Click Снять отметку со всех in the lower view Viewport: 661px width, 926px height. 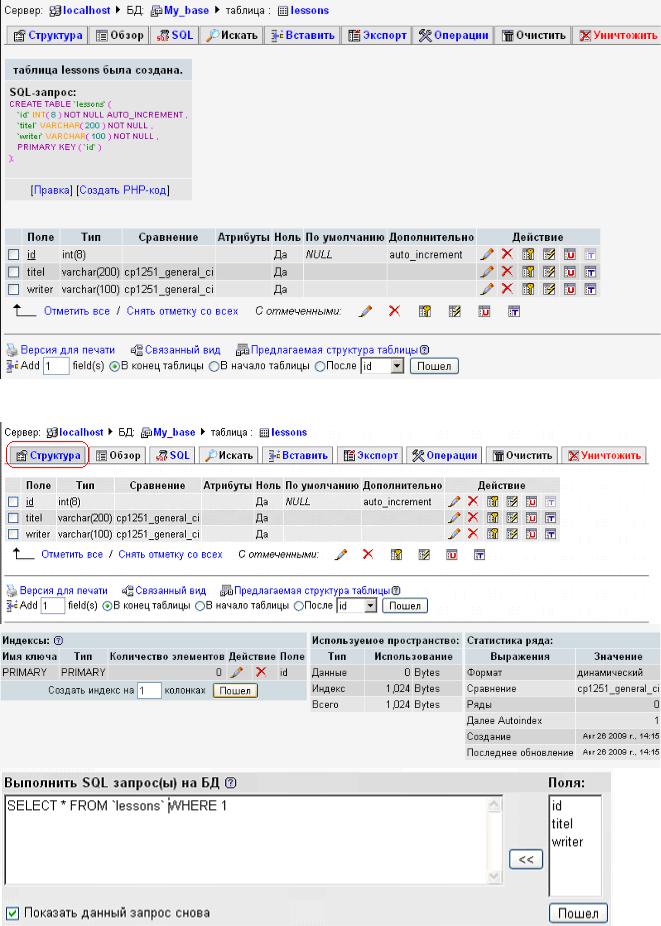coord(170,555)
